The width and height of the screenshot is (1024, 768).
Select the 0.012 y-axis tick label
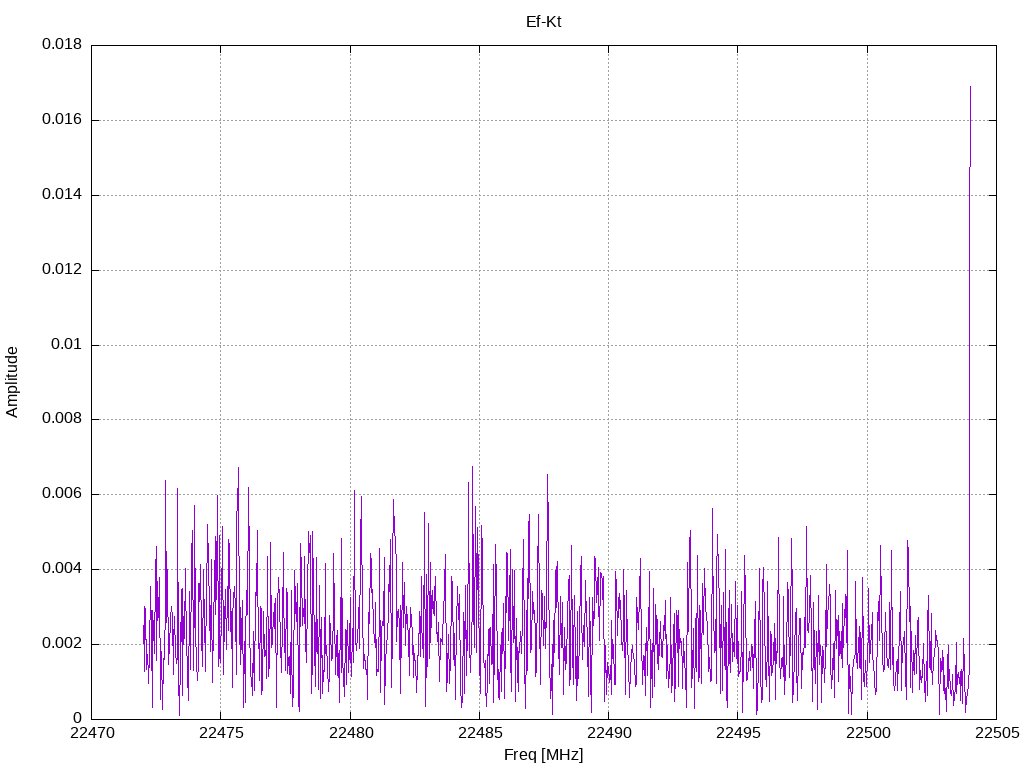click(x=61, y=270)
